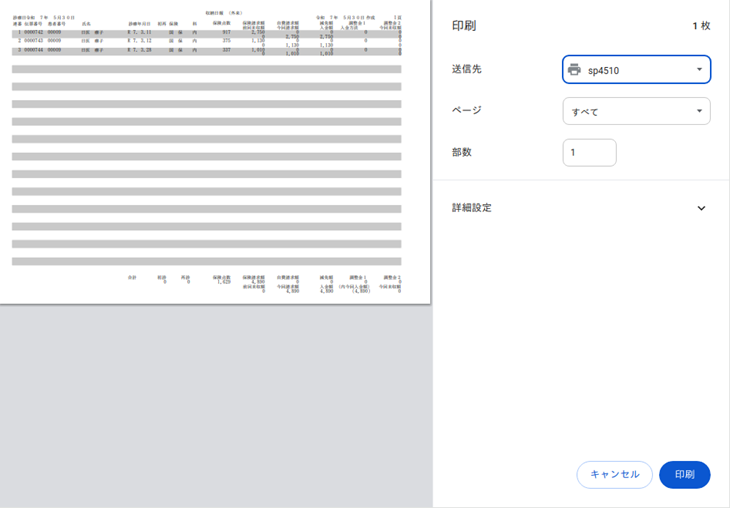This screenshot has width=730, height=508.
Task: Click the arrow on the sp4510 dropdown
Action: [x=699, y=70]
